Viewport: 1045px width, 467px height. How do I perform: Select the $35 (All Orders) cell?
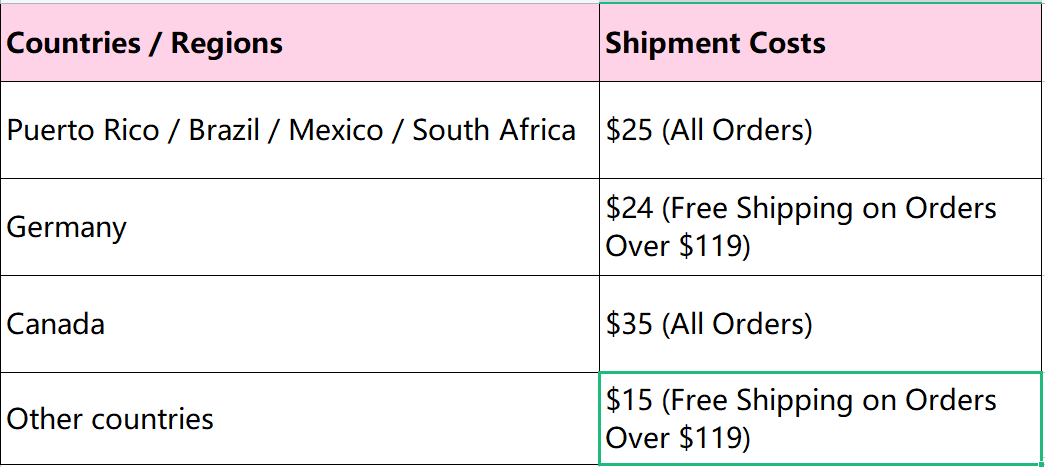pos(822,324)
